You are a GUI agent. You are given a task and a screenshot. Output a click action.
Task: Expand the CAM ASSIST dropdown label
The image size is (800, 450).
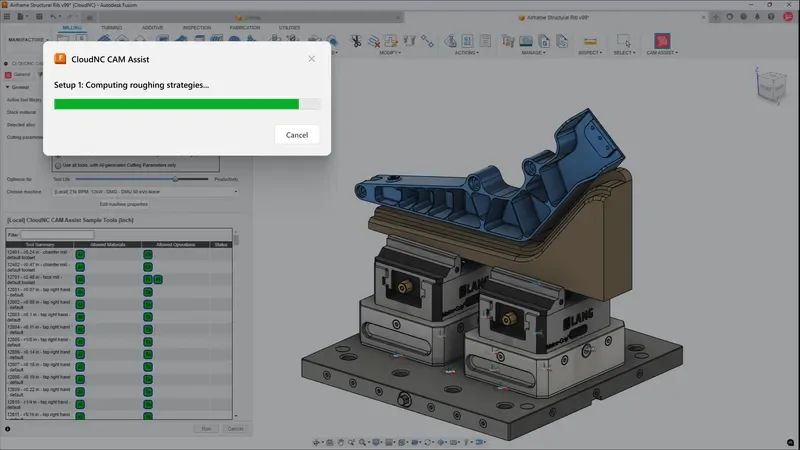(x=662, y=53)
